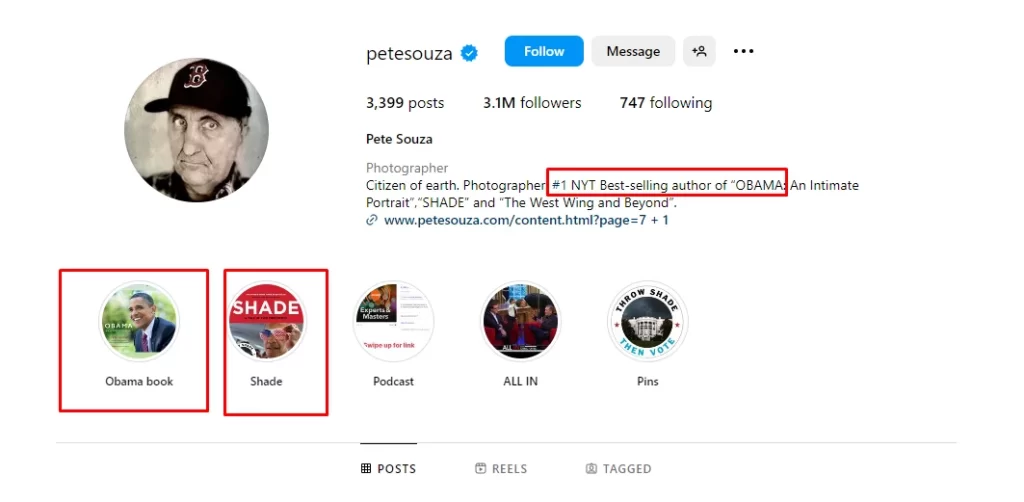Switch to the Tagged tab
The image size is (1024, 502).
[618, 469]
